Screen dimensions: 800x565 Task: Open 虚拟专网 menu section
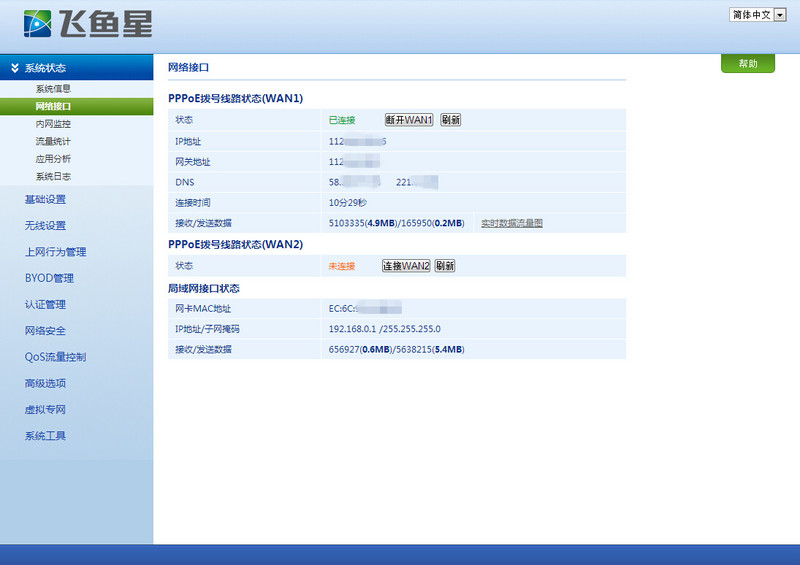pyautogui.click(x=45, y=409)
